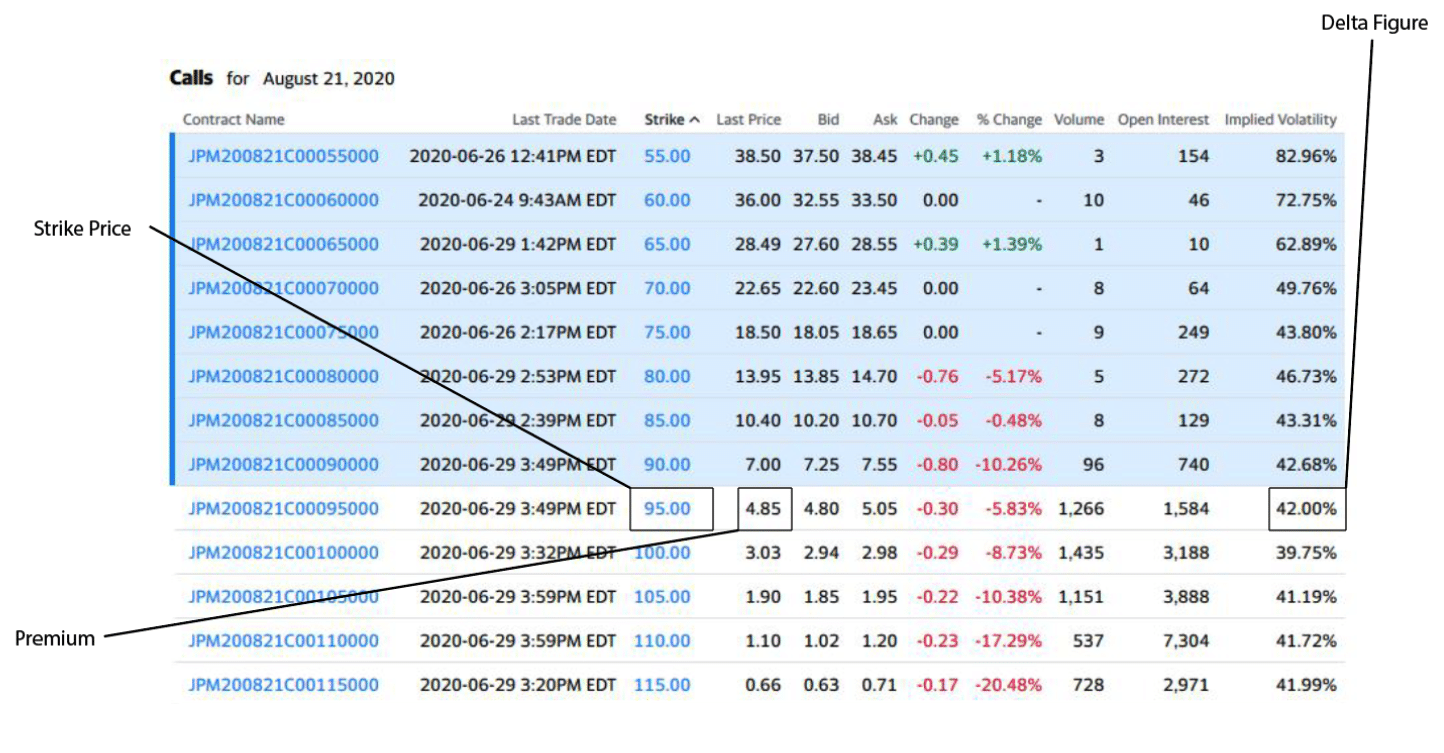Click the -20.48% change cell
Image resolution: width=1444 pixels, height=753 pixels.
[1008, 685]
